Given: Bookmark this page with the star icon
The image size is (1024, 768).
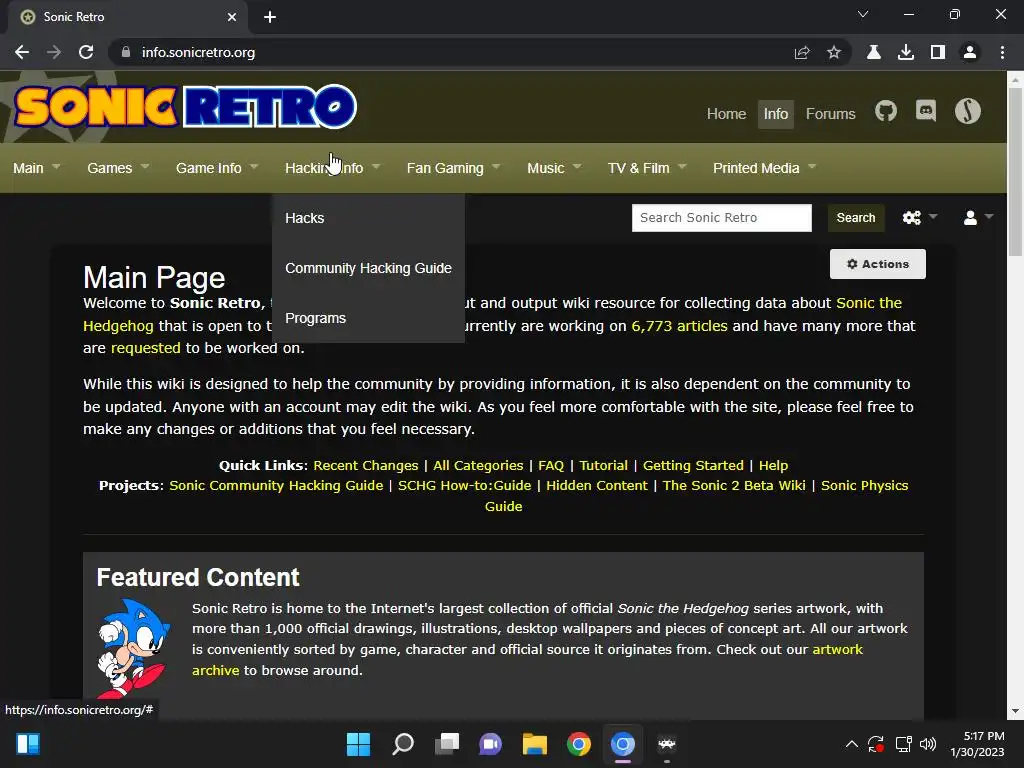Looking at the screenshot, I should pos(834,52).
